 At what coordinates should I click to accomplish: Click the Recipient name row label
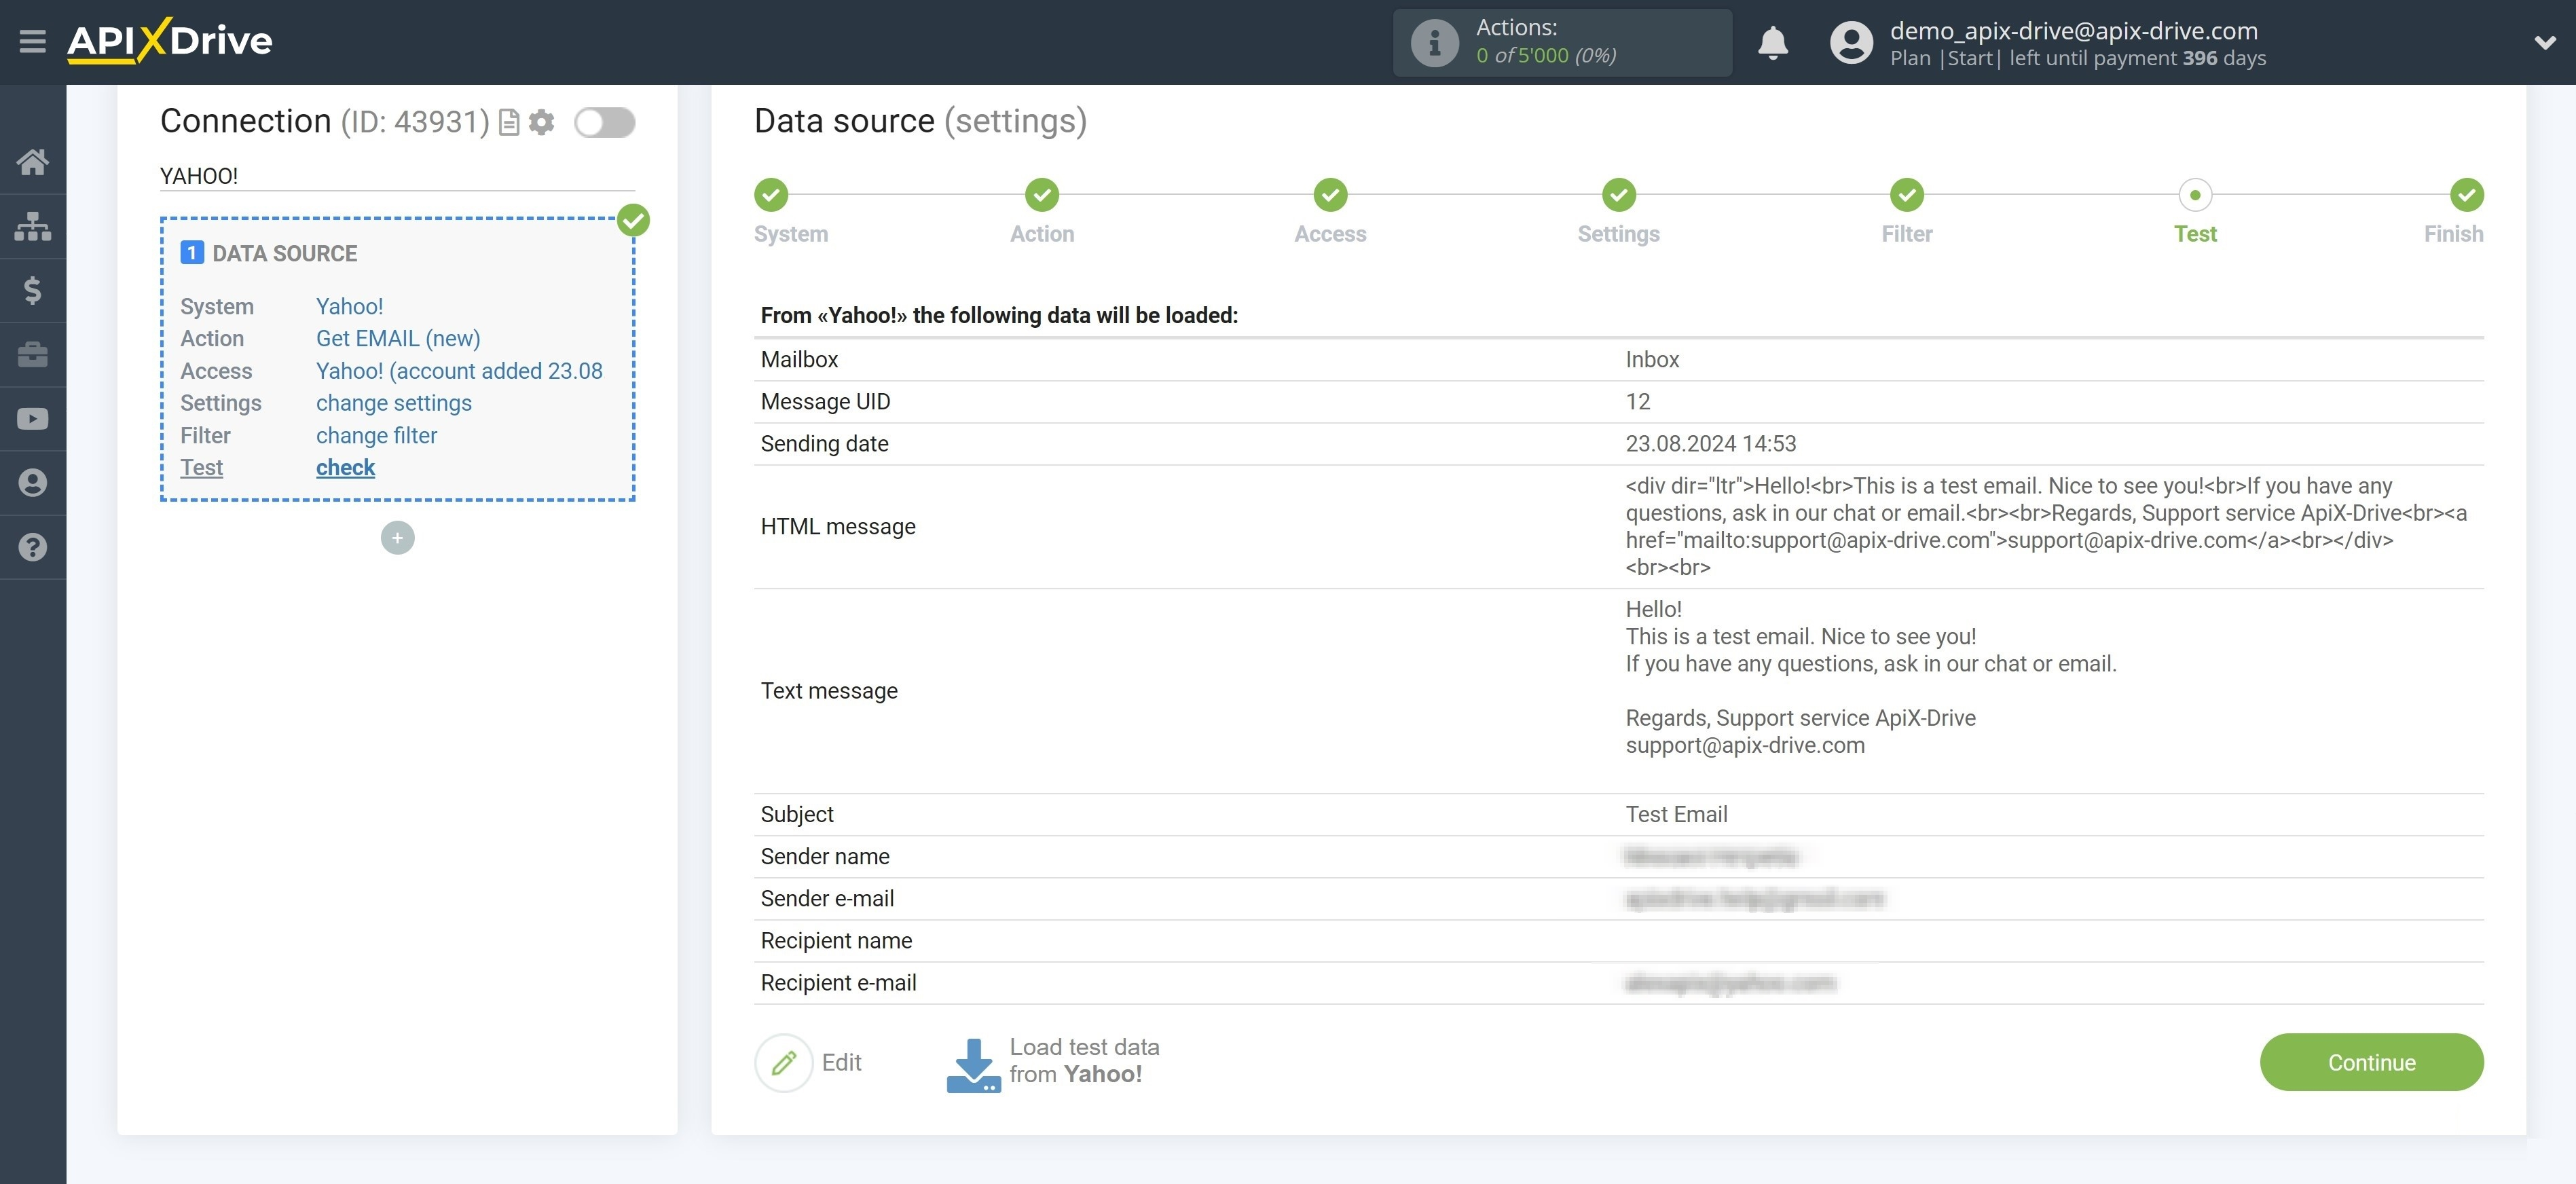click(x=836, y=940)
